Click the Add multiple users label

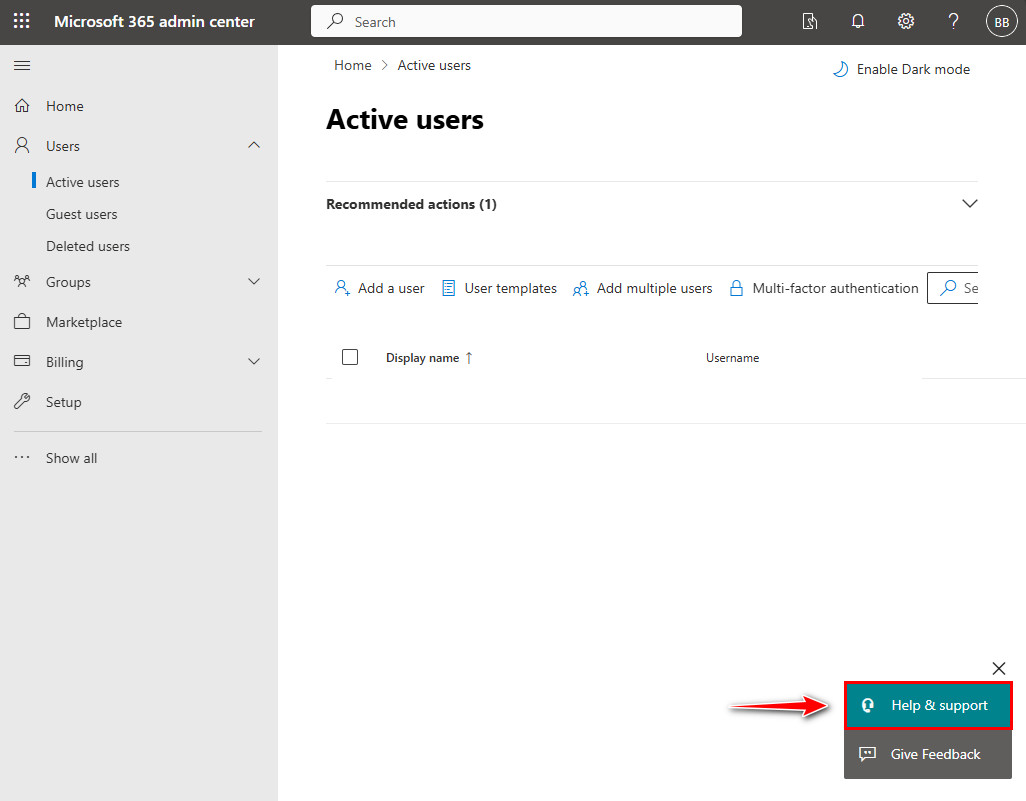654,288
